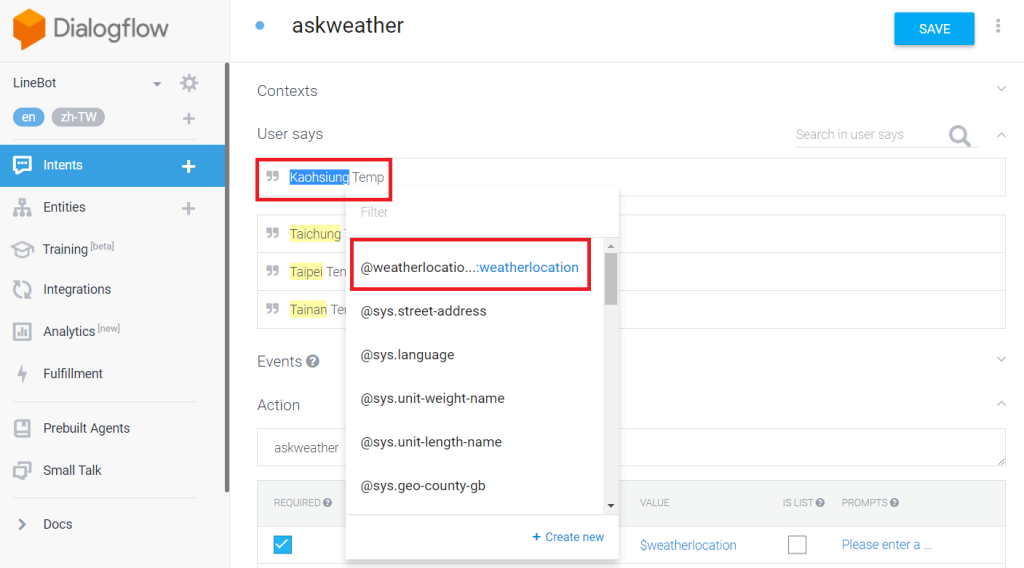
Task: Click the Prebuilt Agents book icon
Action: pos(22,428)
